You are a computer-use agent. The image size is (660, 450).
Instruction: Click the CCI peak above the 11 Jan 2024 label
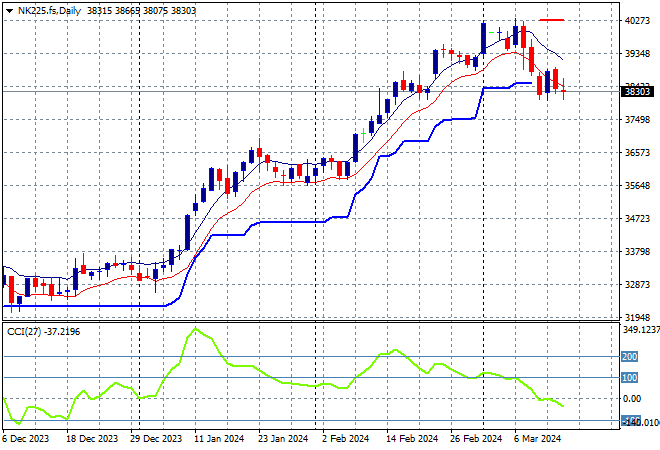[195, 329]
